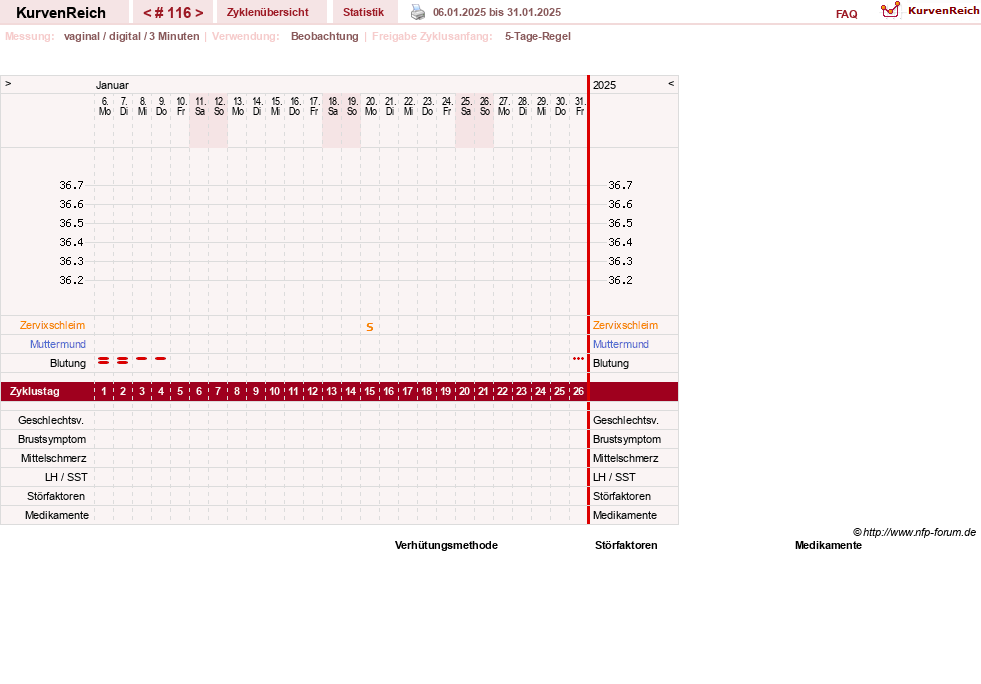Image resolution: width=981 pixels, height=684 pixels.
Task: Select cycle day 20 in Zyklustag row
Action: pos(464,391)
